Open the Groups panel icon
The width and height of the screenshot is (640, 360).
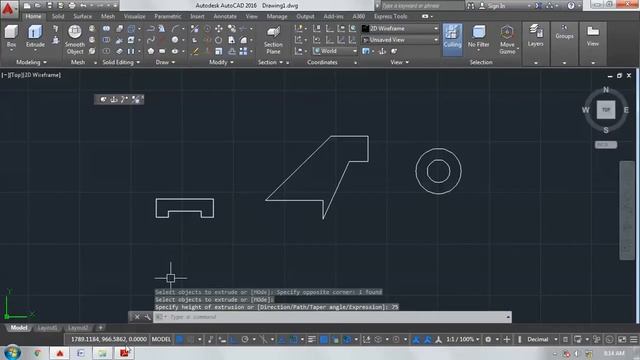coord(564,28)
